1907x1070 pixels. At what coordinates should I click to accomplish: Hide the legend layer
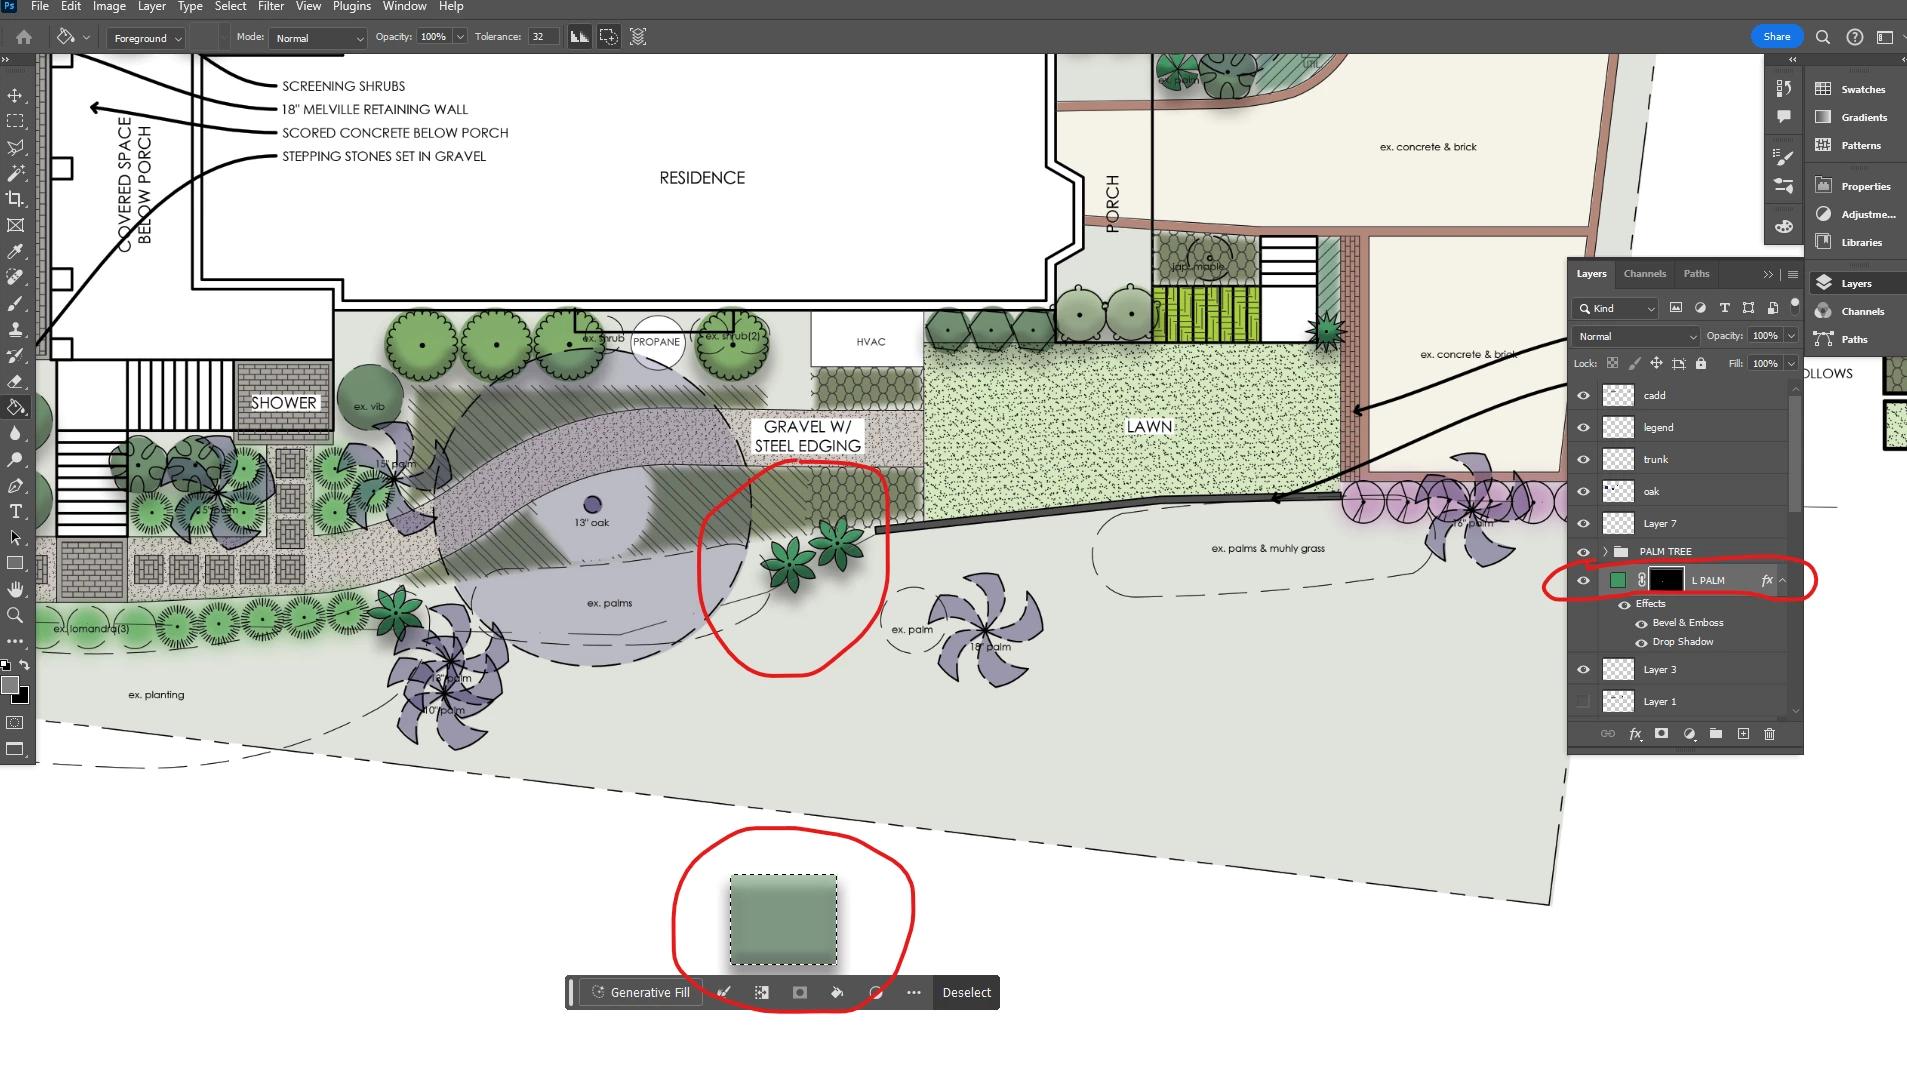1583,428
